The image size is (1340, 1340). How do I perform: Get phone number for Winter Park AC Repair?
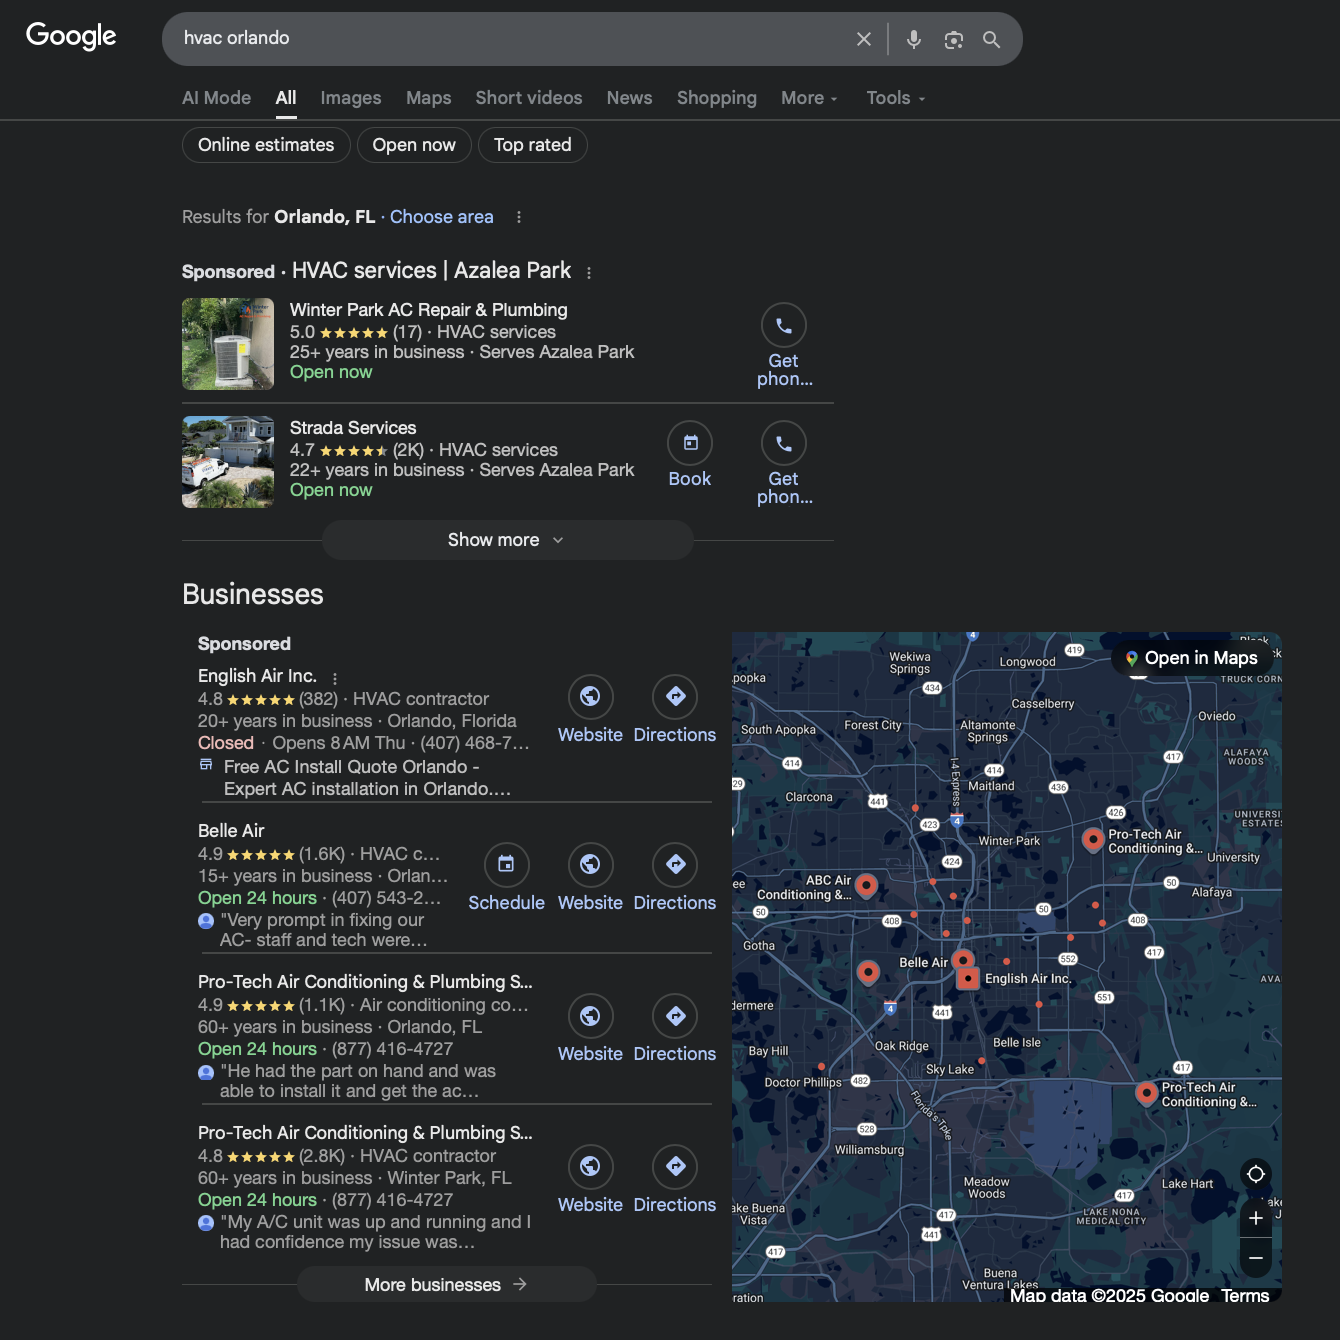coord(784,326)
